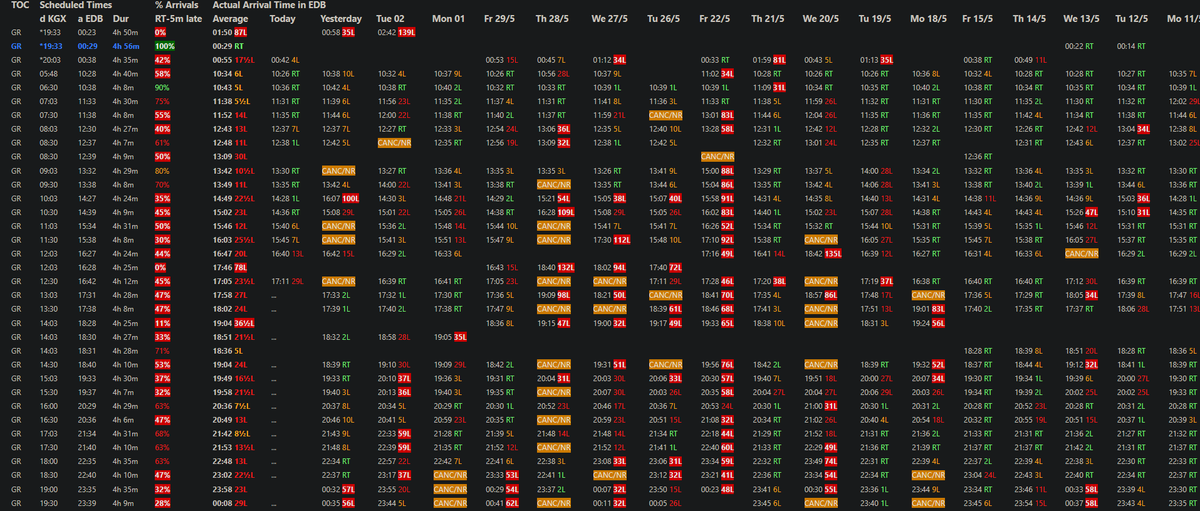Click the 'RT-5m late' column header
1200x511 pixels.
pos(176,19)
